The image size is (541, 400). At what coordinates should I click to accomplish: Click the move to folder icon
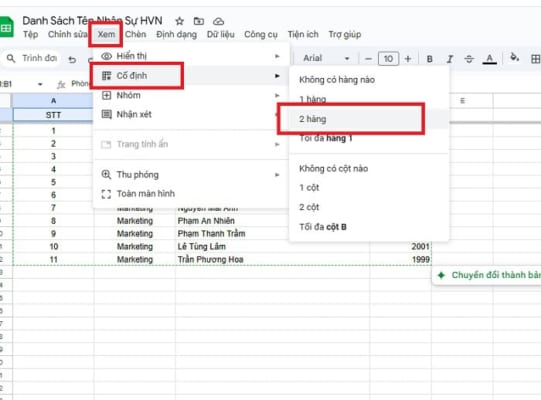(x=199, y=21)
